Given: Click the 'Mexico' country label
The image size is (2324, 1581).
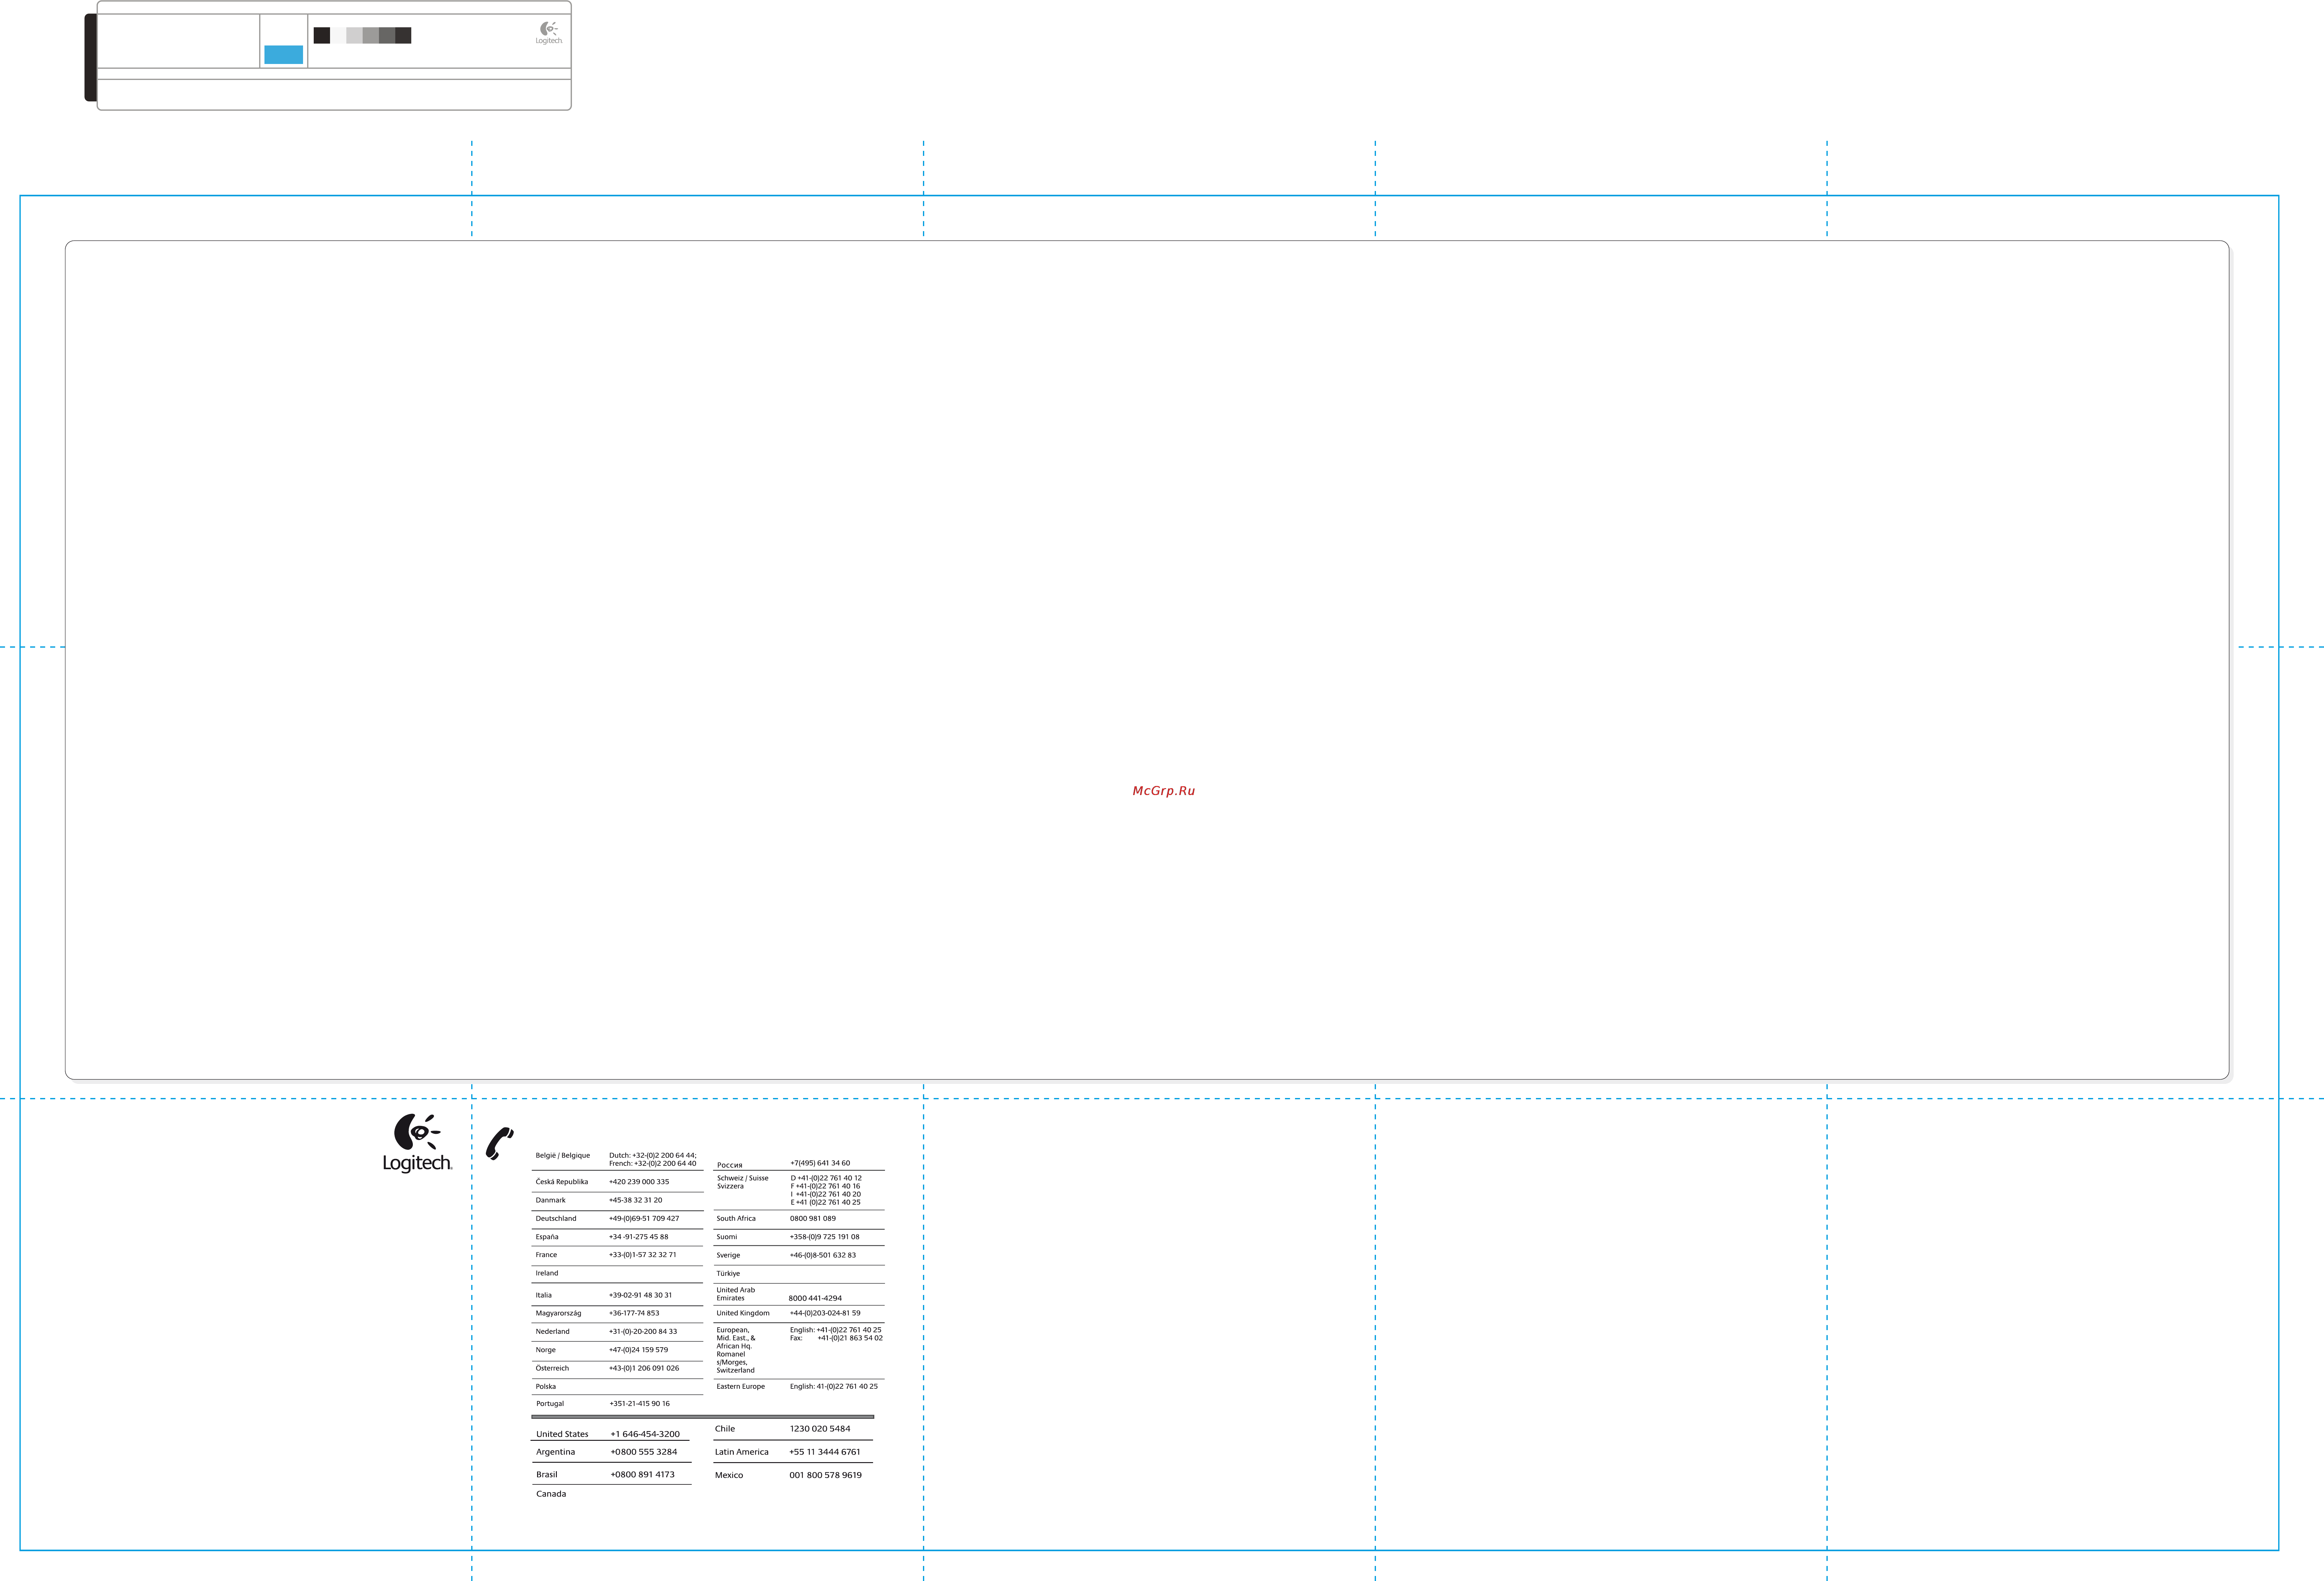Looking at the screenshot, I should (729, 1475).
